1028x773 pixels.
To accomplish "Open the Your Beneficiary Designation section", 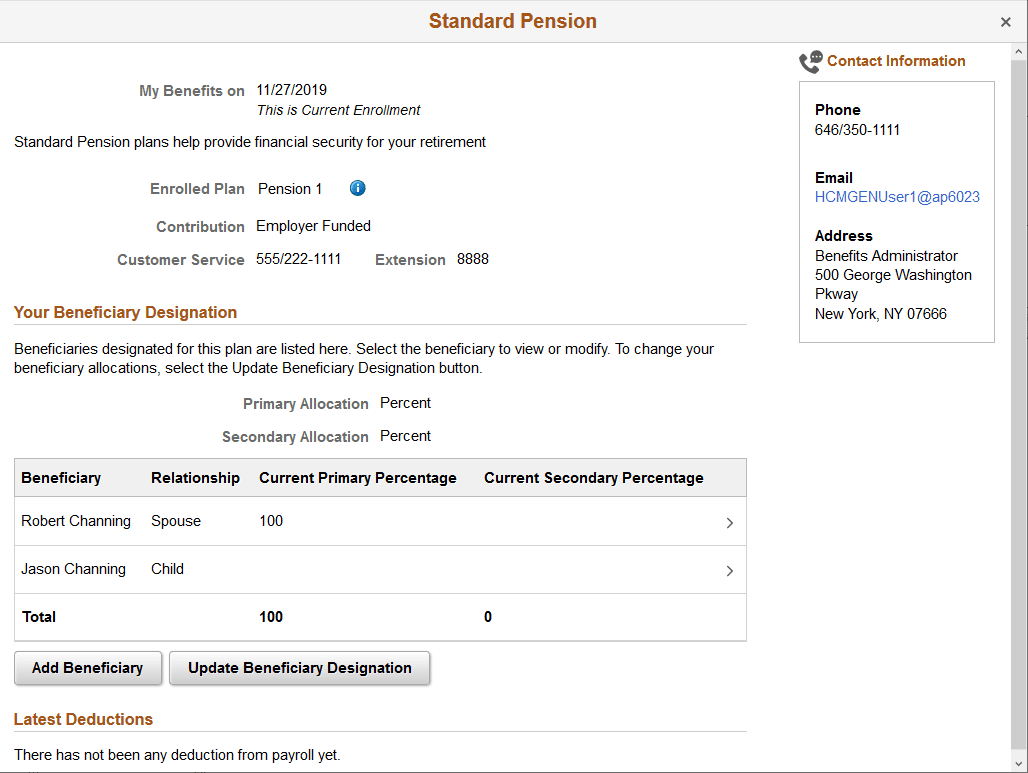I will [125, 312].
